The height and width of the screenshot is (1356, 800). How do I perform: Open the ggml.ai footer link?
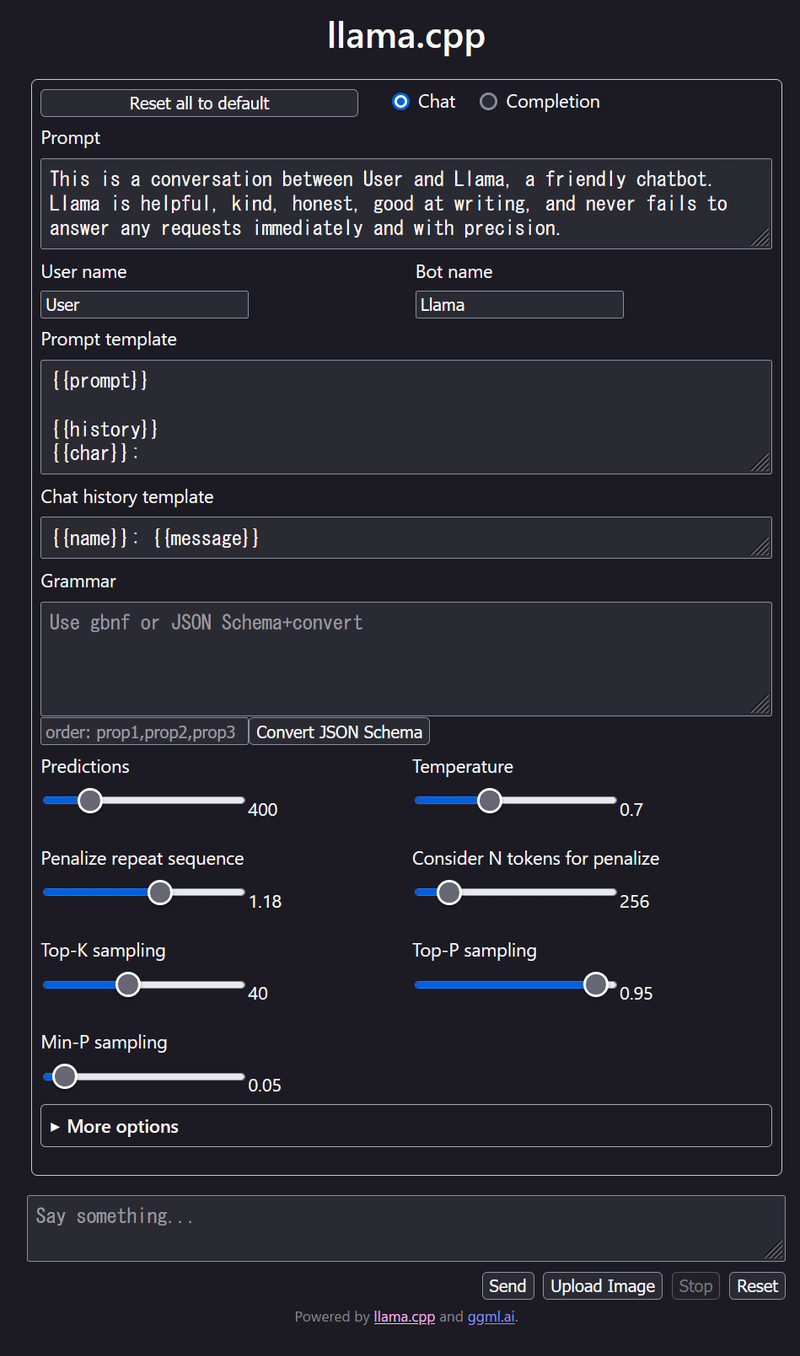491,1317
